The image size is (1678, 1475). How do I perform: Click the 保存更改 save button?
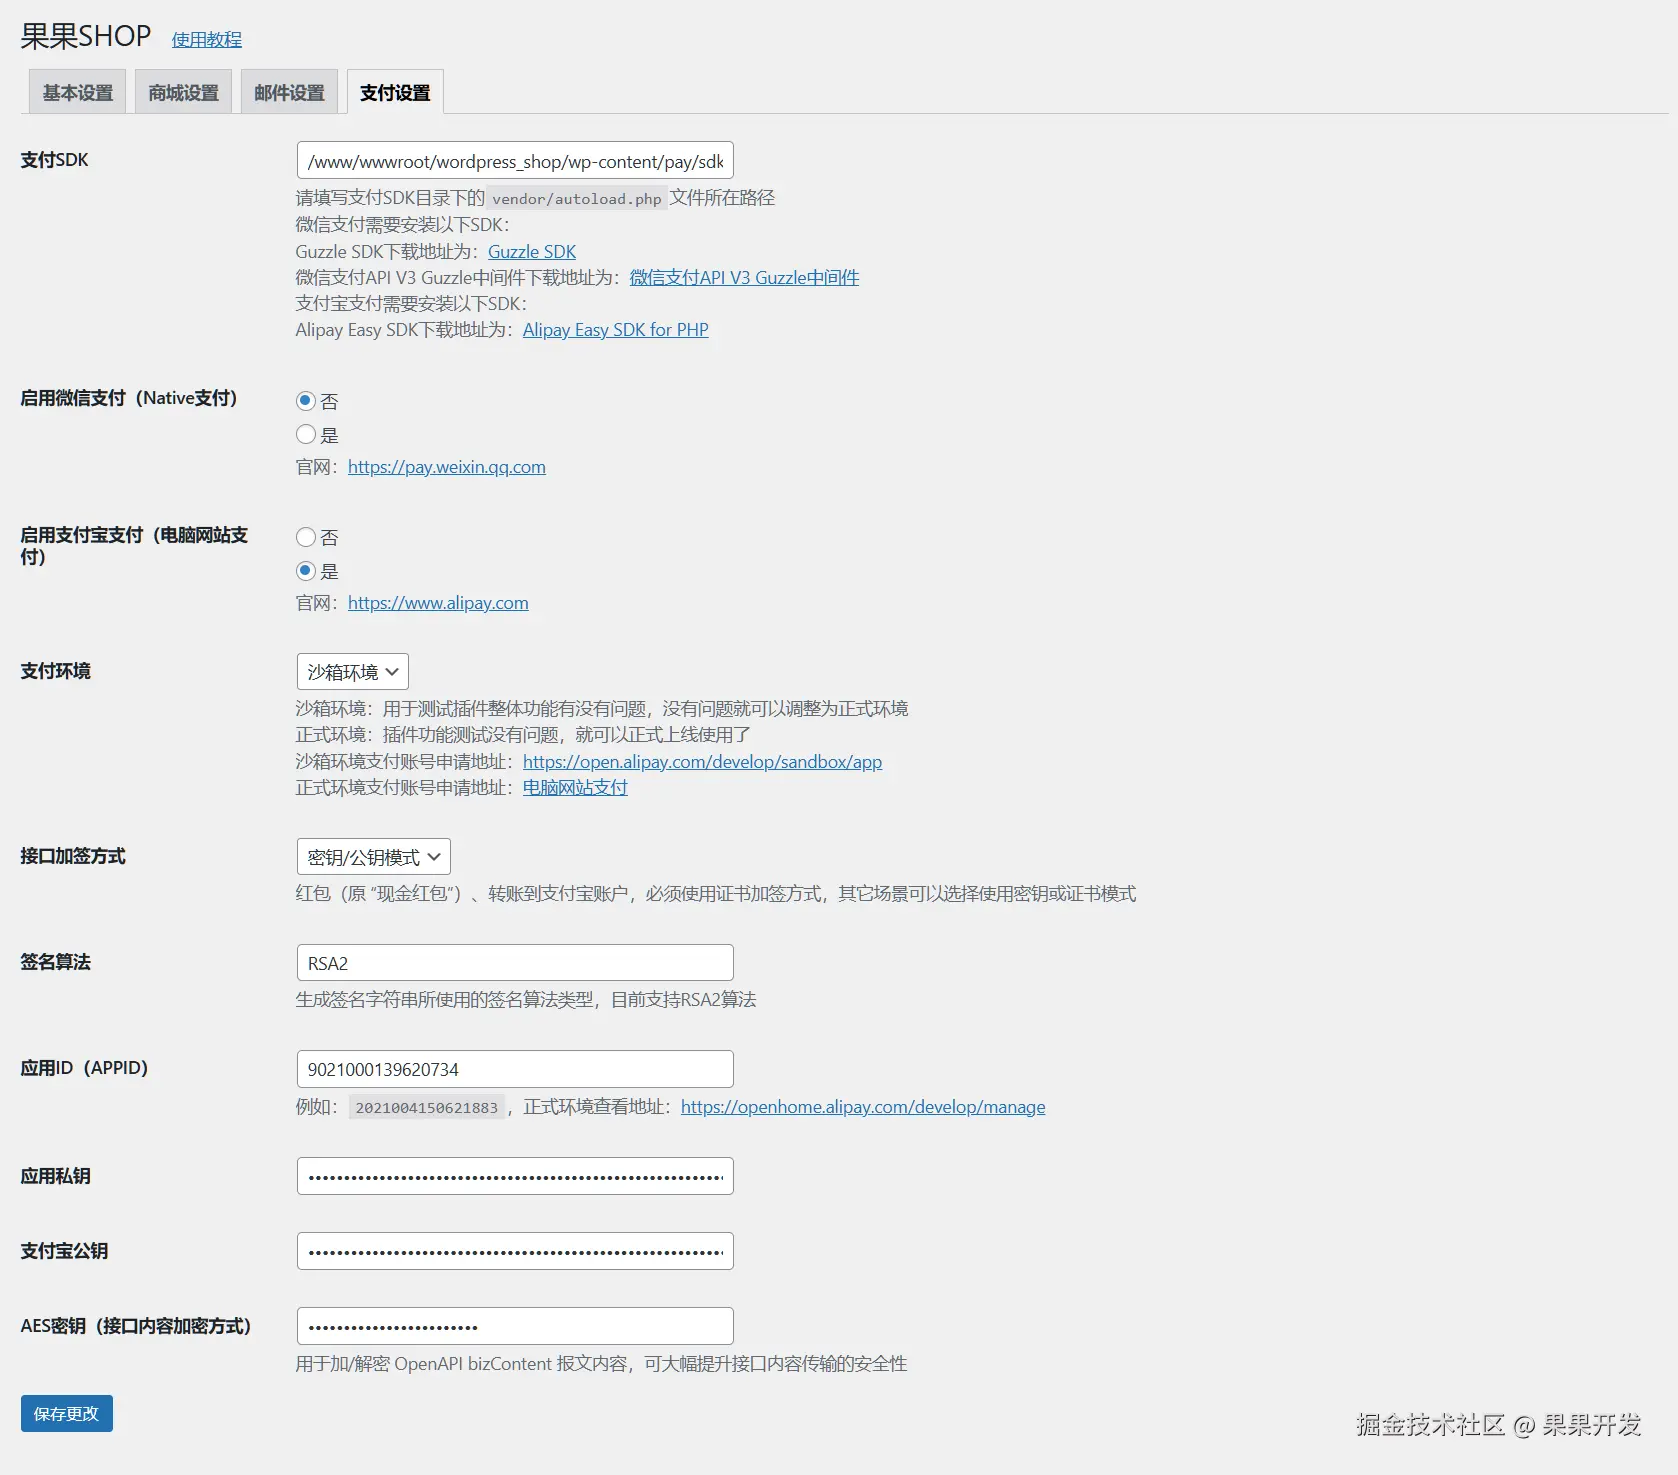tap(66, 1413)
